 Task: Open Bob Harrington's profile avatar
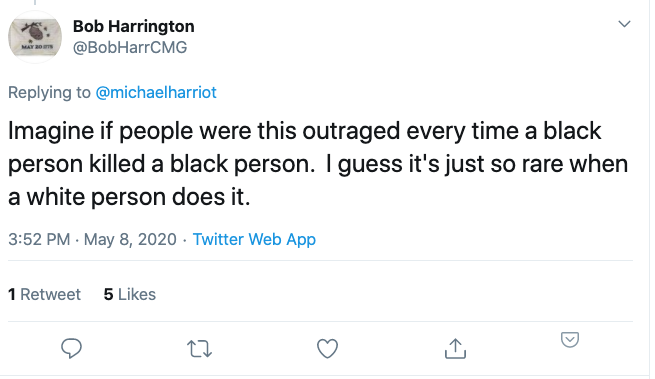[35, 37]
